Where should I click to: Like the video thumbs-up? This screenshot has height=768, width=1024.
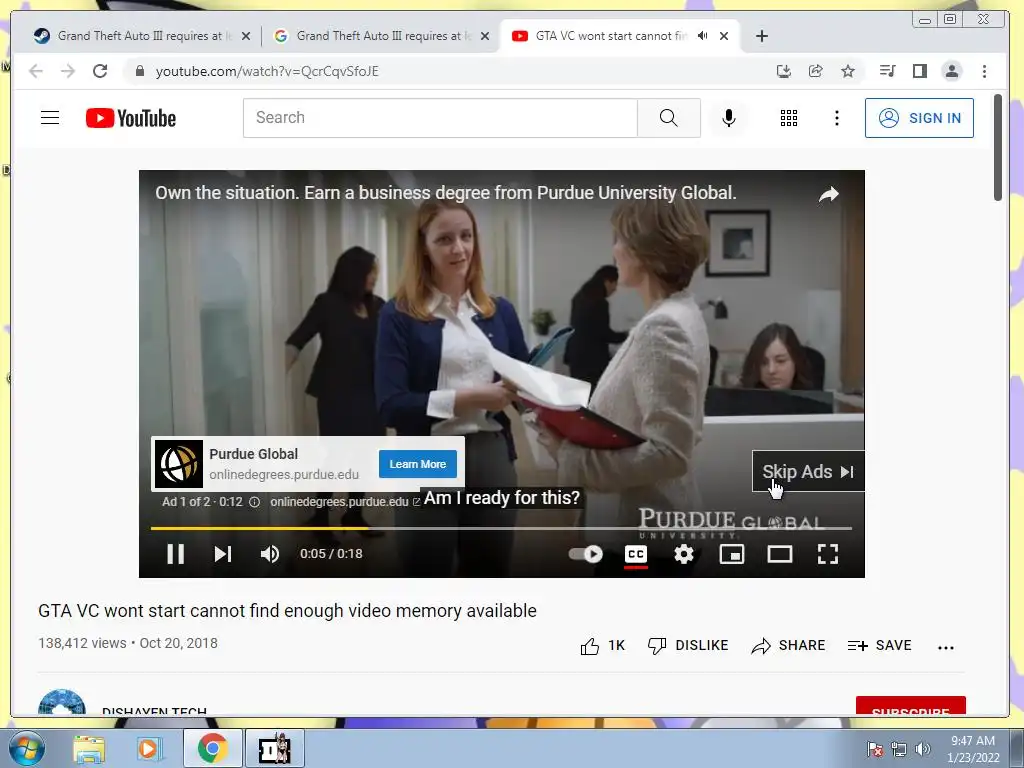point(602,646)
